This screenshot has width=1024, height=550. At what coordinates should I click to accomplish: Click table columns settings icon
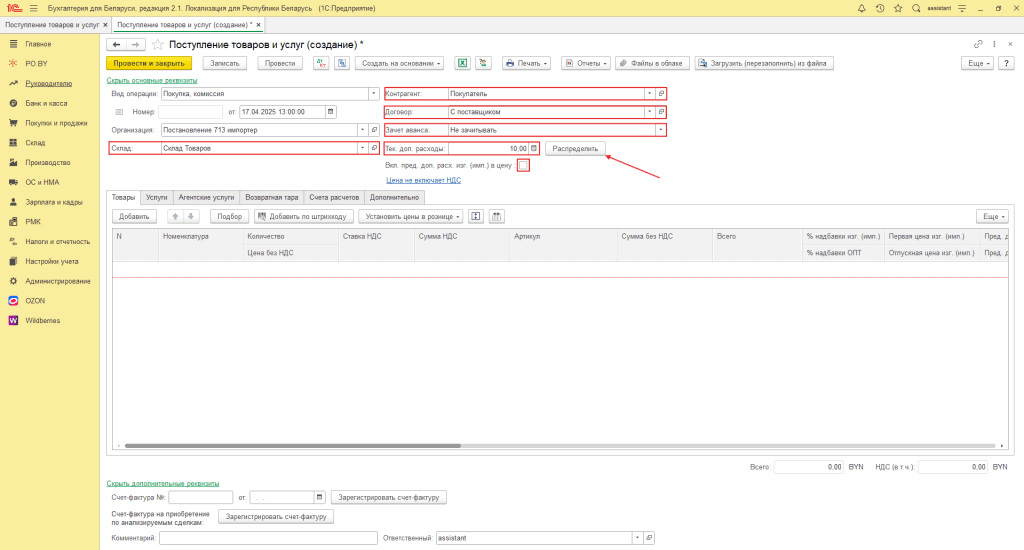click(x=496, y=216)
